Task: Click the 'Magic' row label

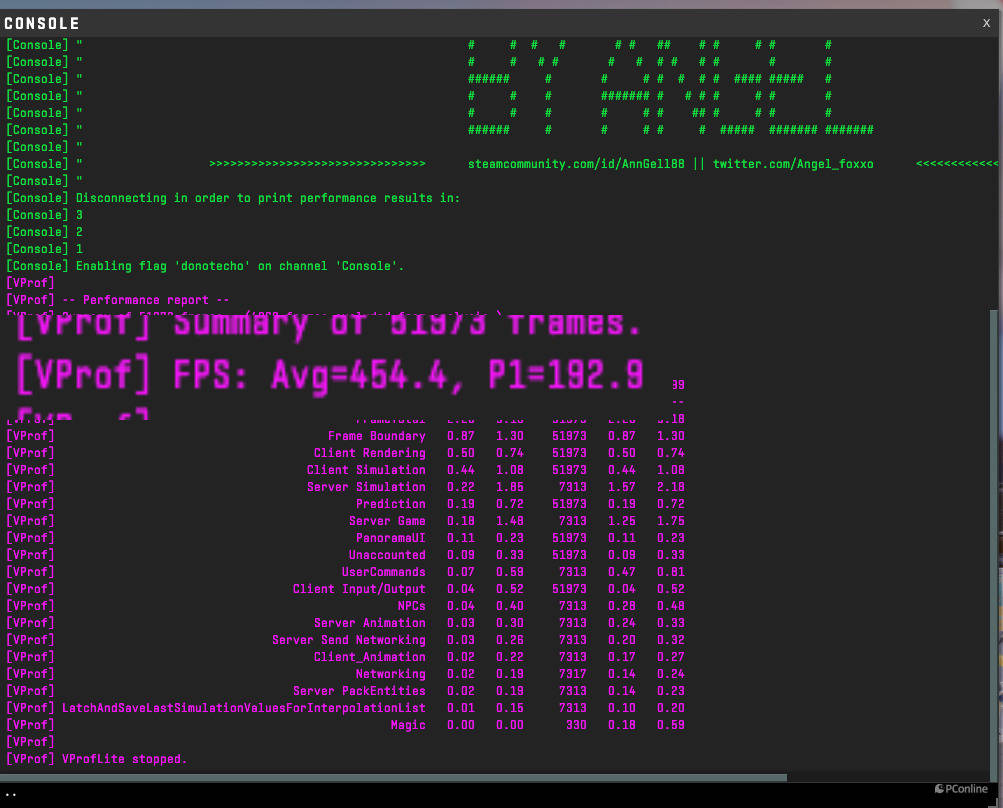Action: pos(408,725)
